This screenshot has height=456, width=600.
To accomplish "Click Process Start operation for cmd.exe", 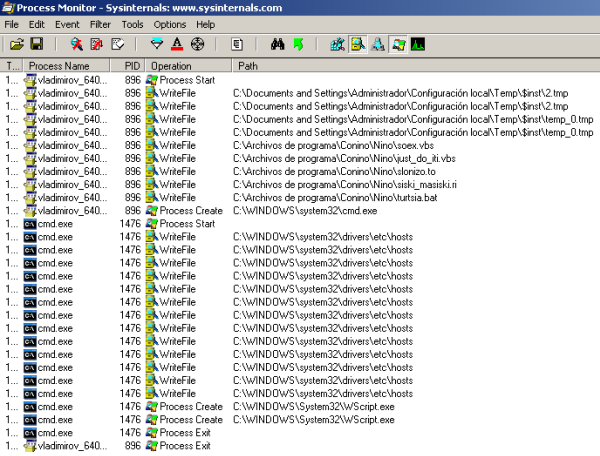I will tap(187, 223).
